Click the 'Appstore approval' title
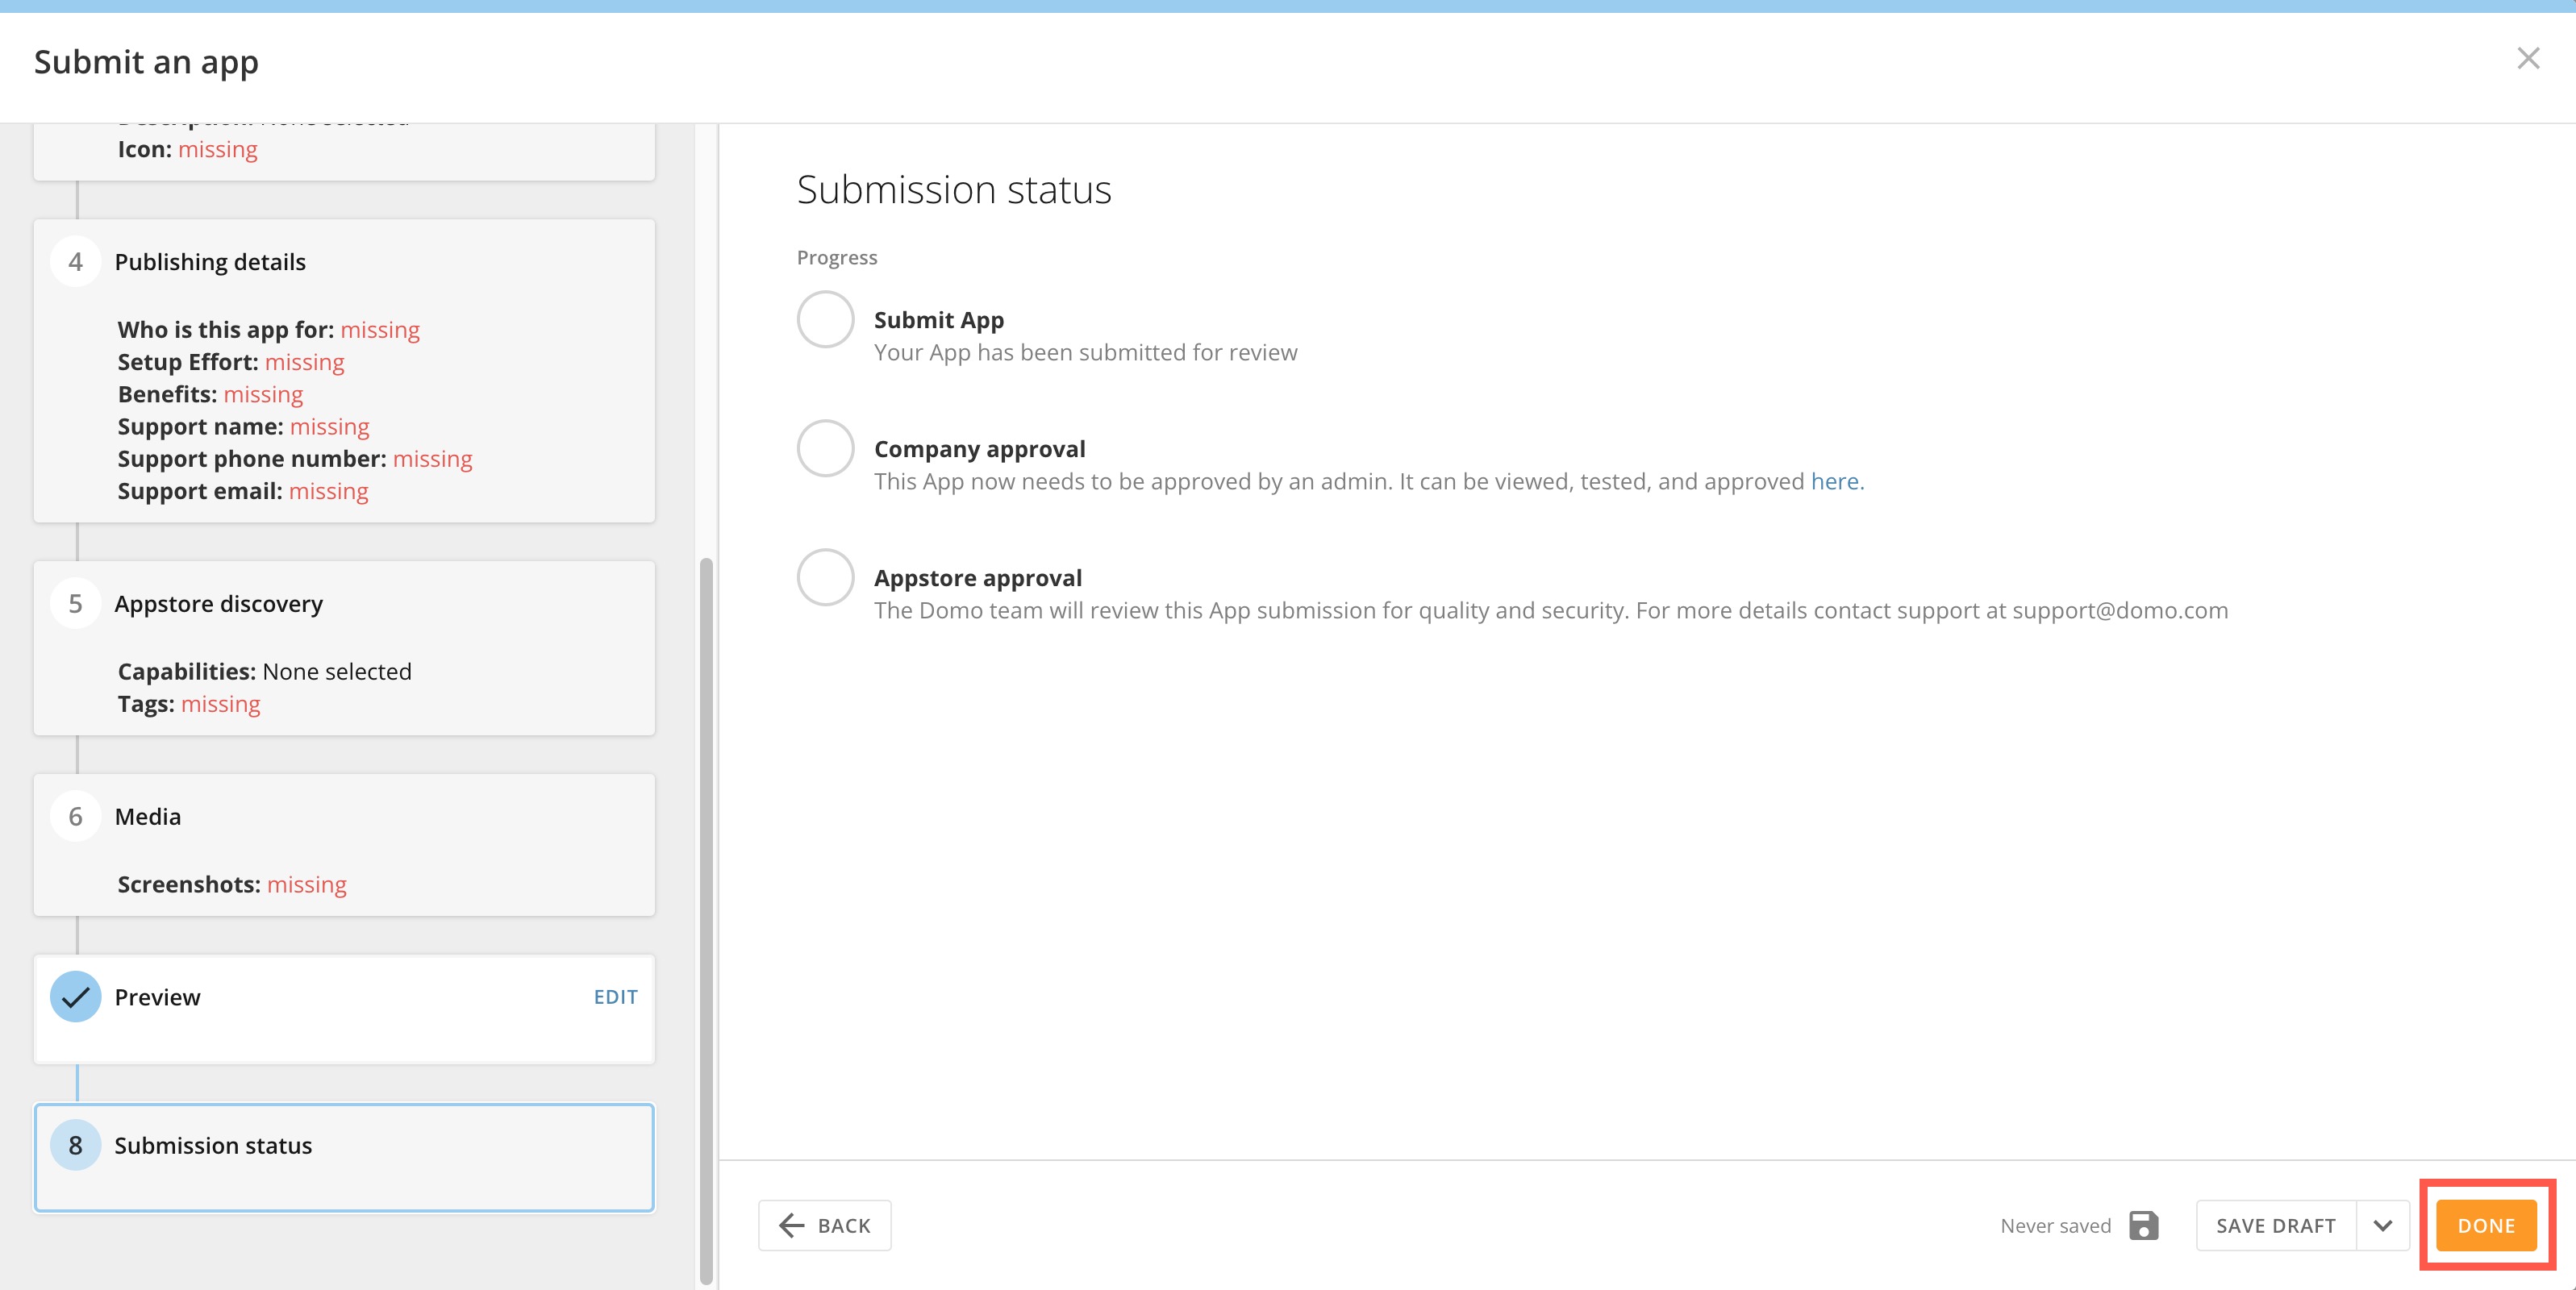Image resolution: width=2576 pixels, height=1290 pixels. 978,578
